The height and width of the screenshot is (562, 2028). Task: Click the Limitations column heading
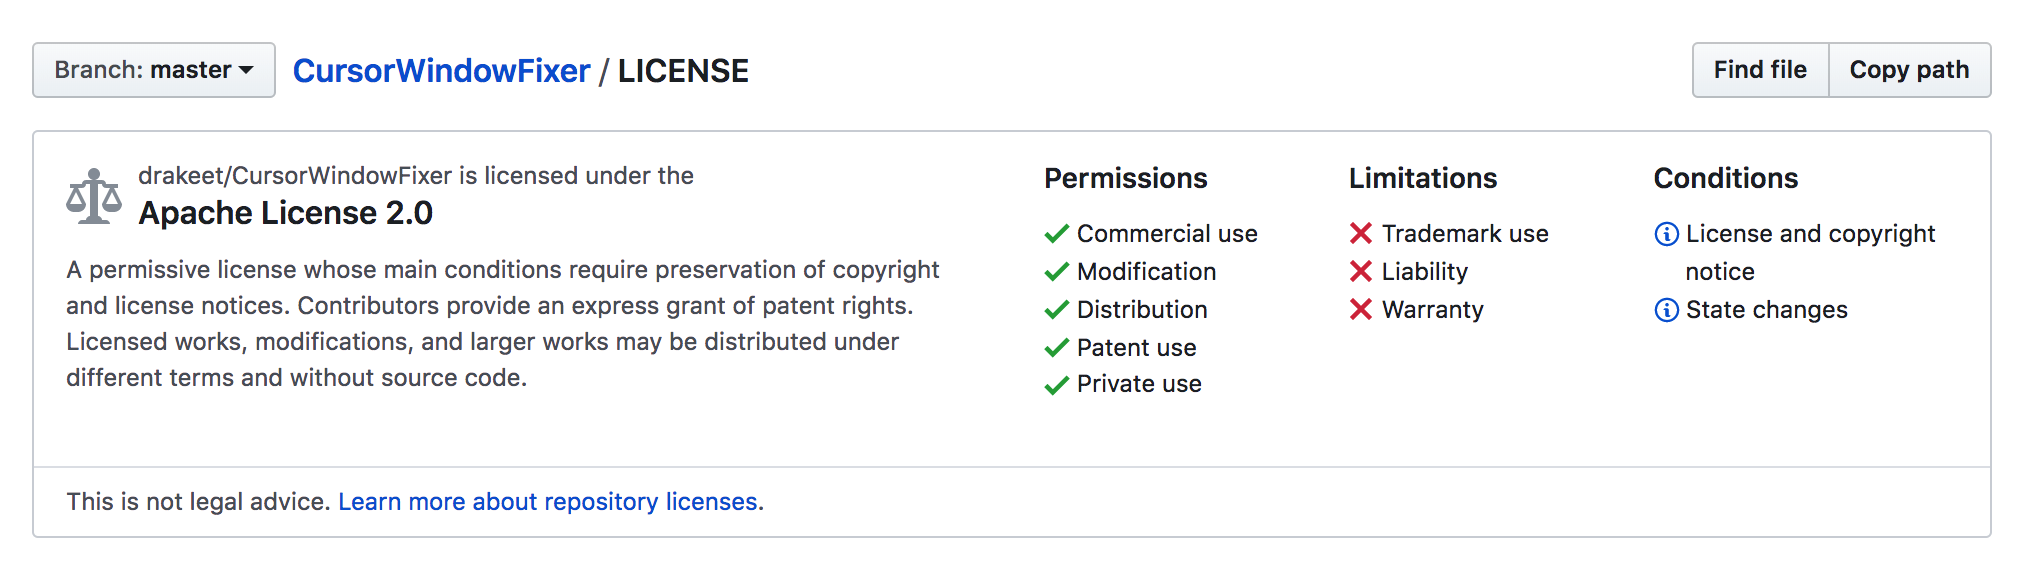1423,178
